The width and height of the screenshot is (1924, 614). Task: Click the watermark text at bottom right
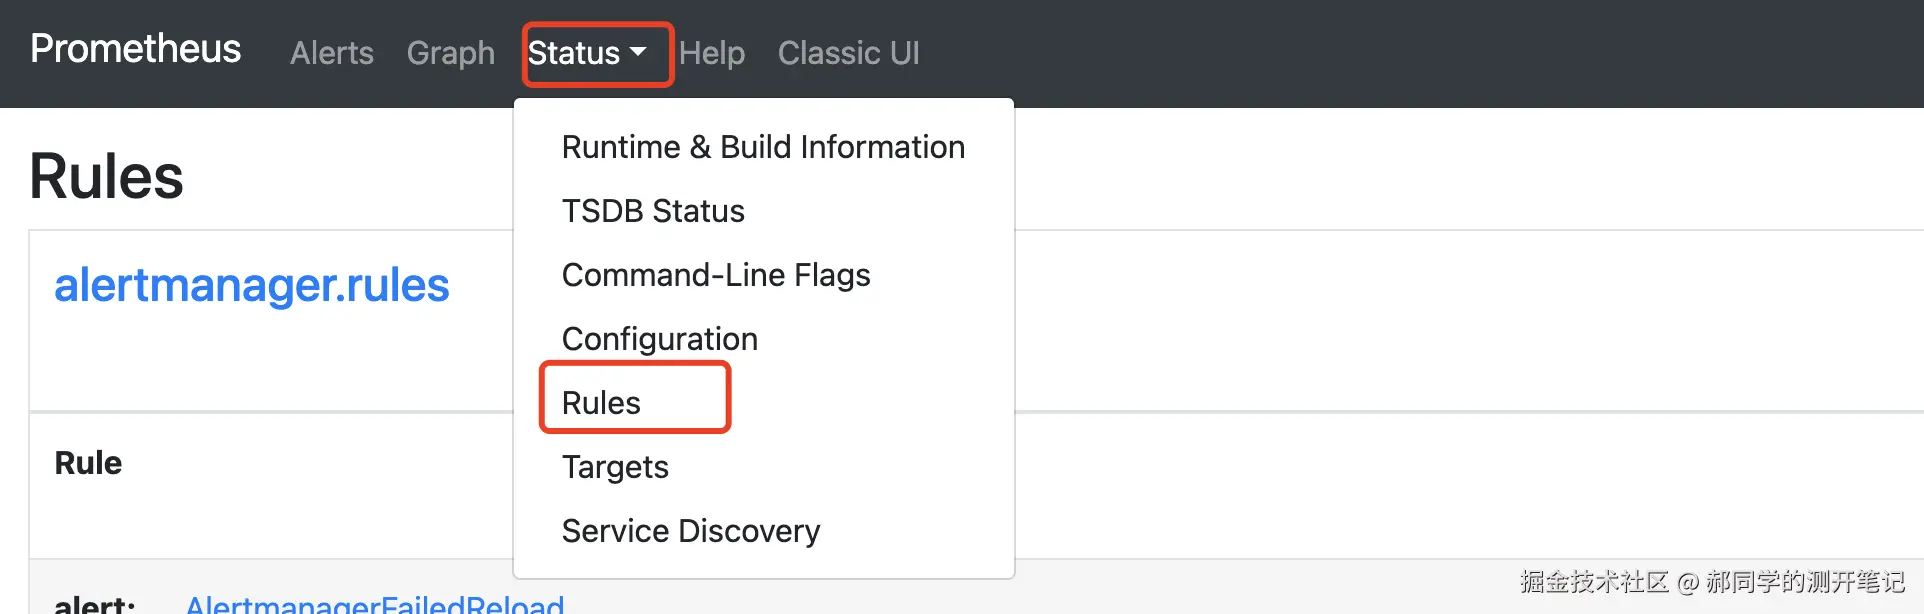1711,582
